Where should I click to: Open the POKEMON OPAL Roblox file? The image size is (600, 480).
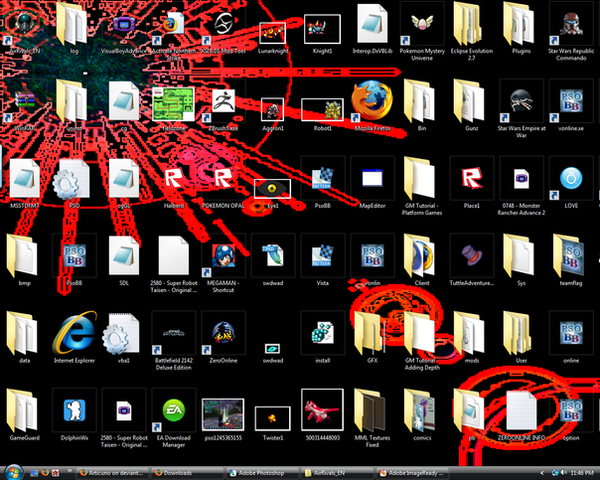coord(223,179)
